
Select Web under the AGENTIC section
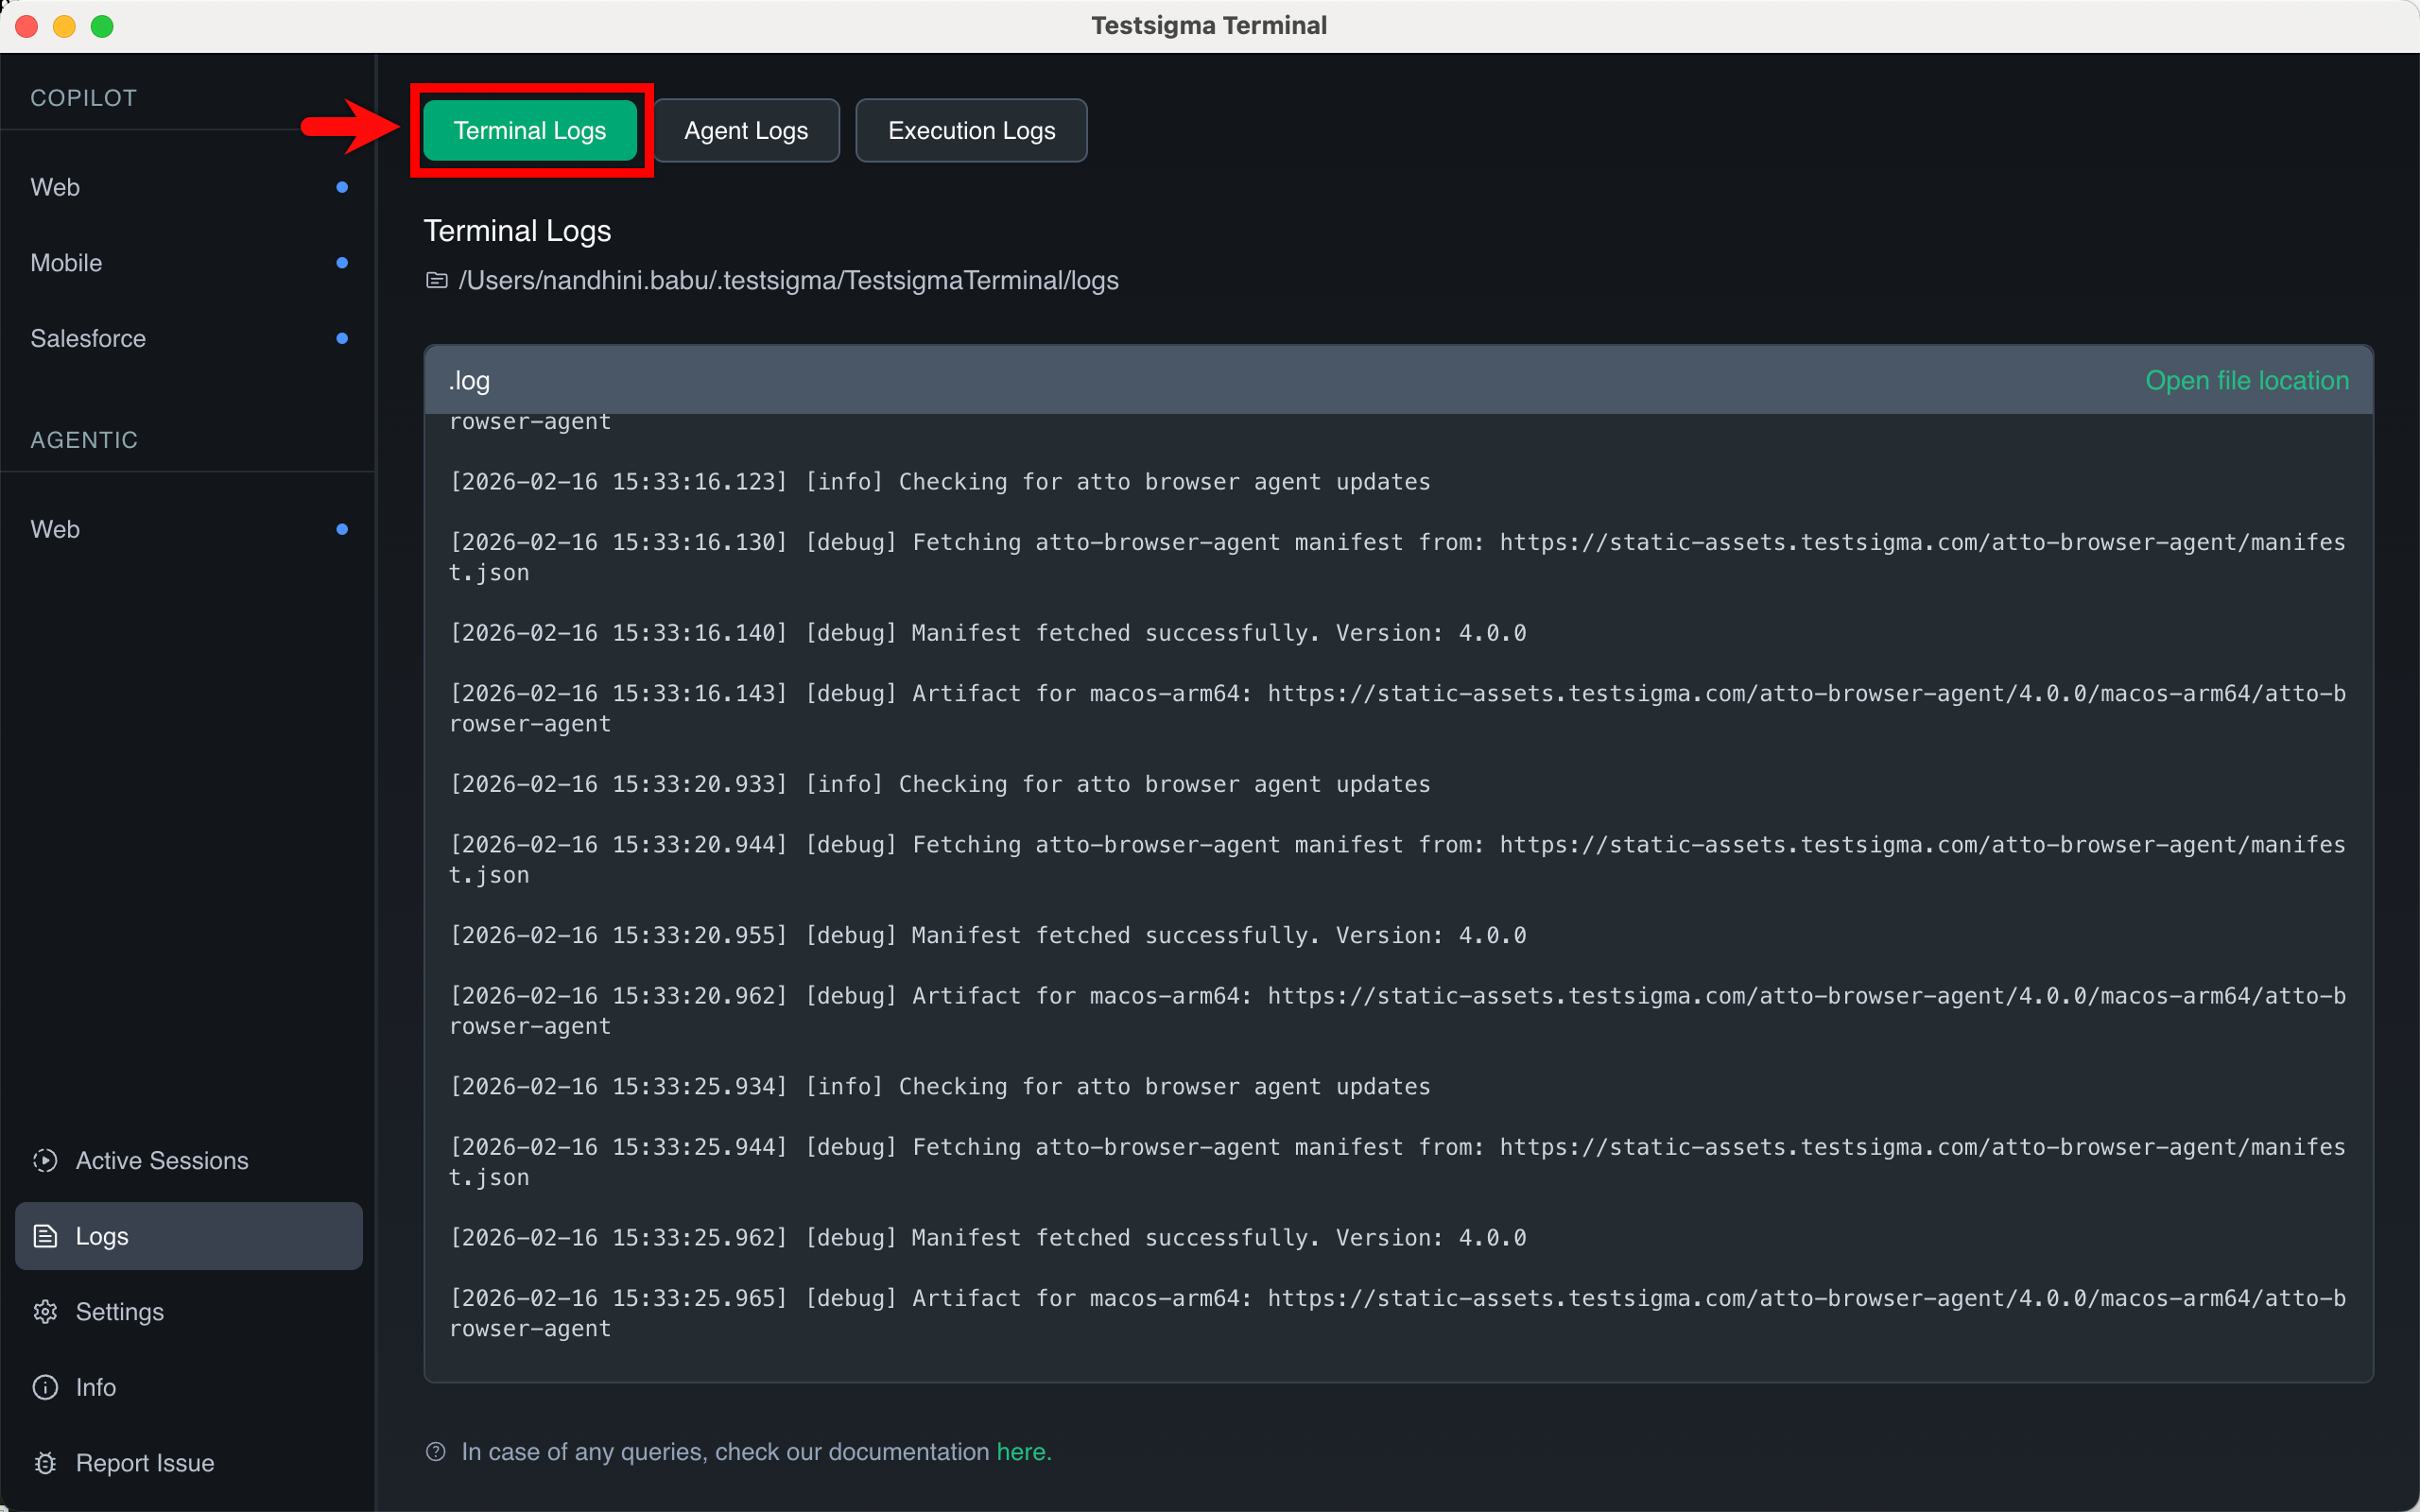[x=55, y=529]
